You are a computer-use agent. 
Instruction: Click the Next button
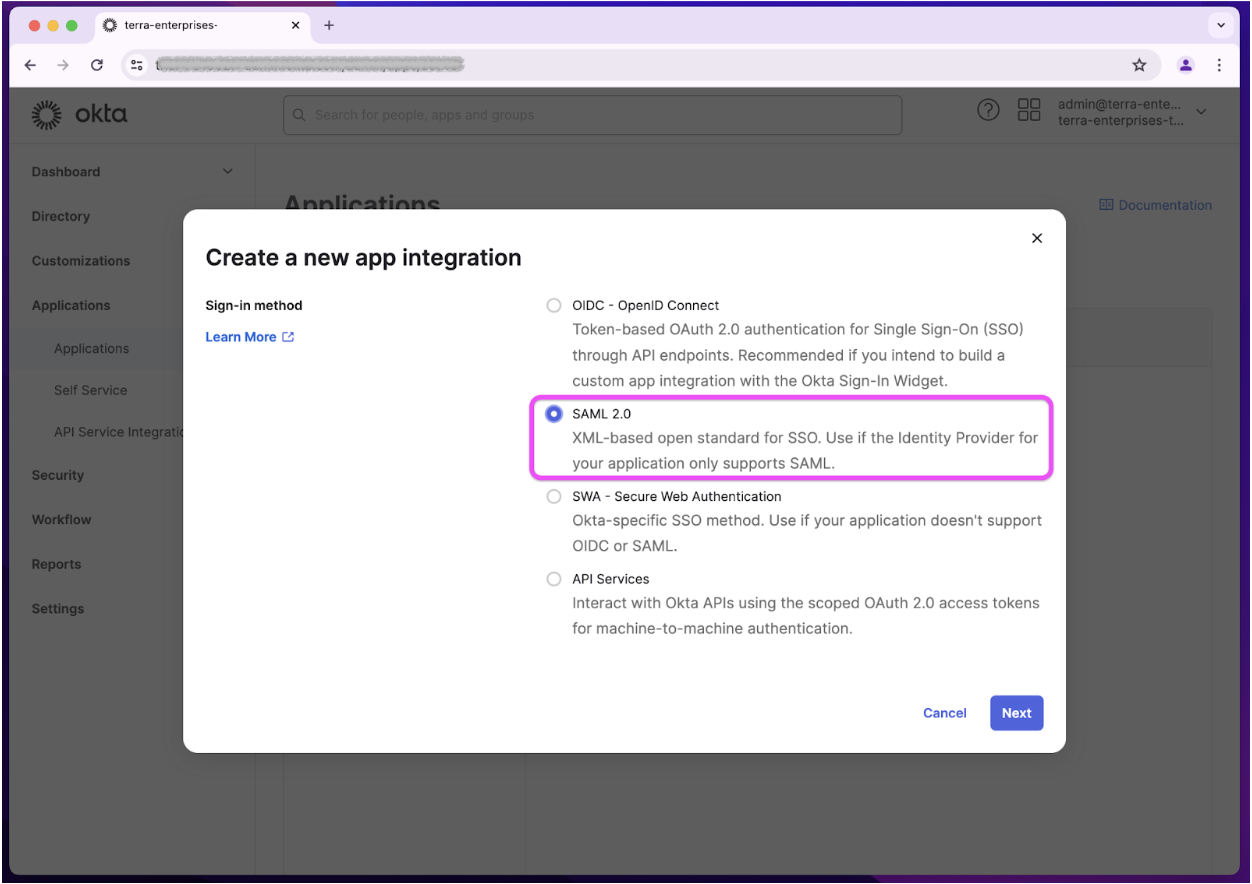[1016, 713]
